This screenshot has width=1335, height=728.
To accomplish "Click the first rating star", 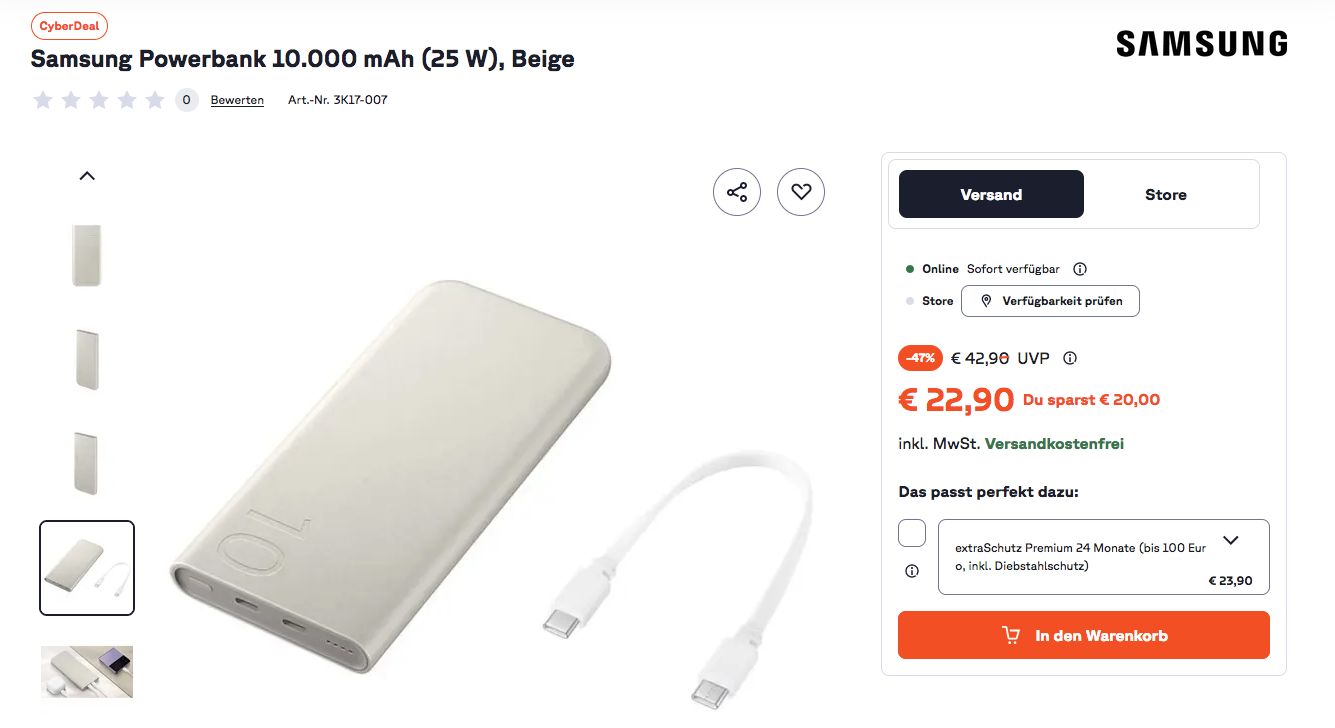I will (x=43, y=100).
